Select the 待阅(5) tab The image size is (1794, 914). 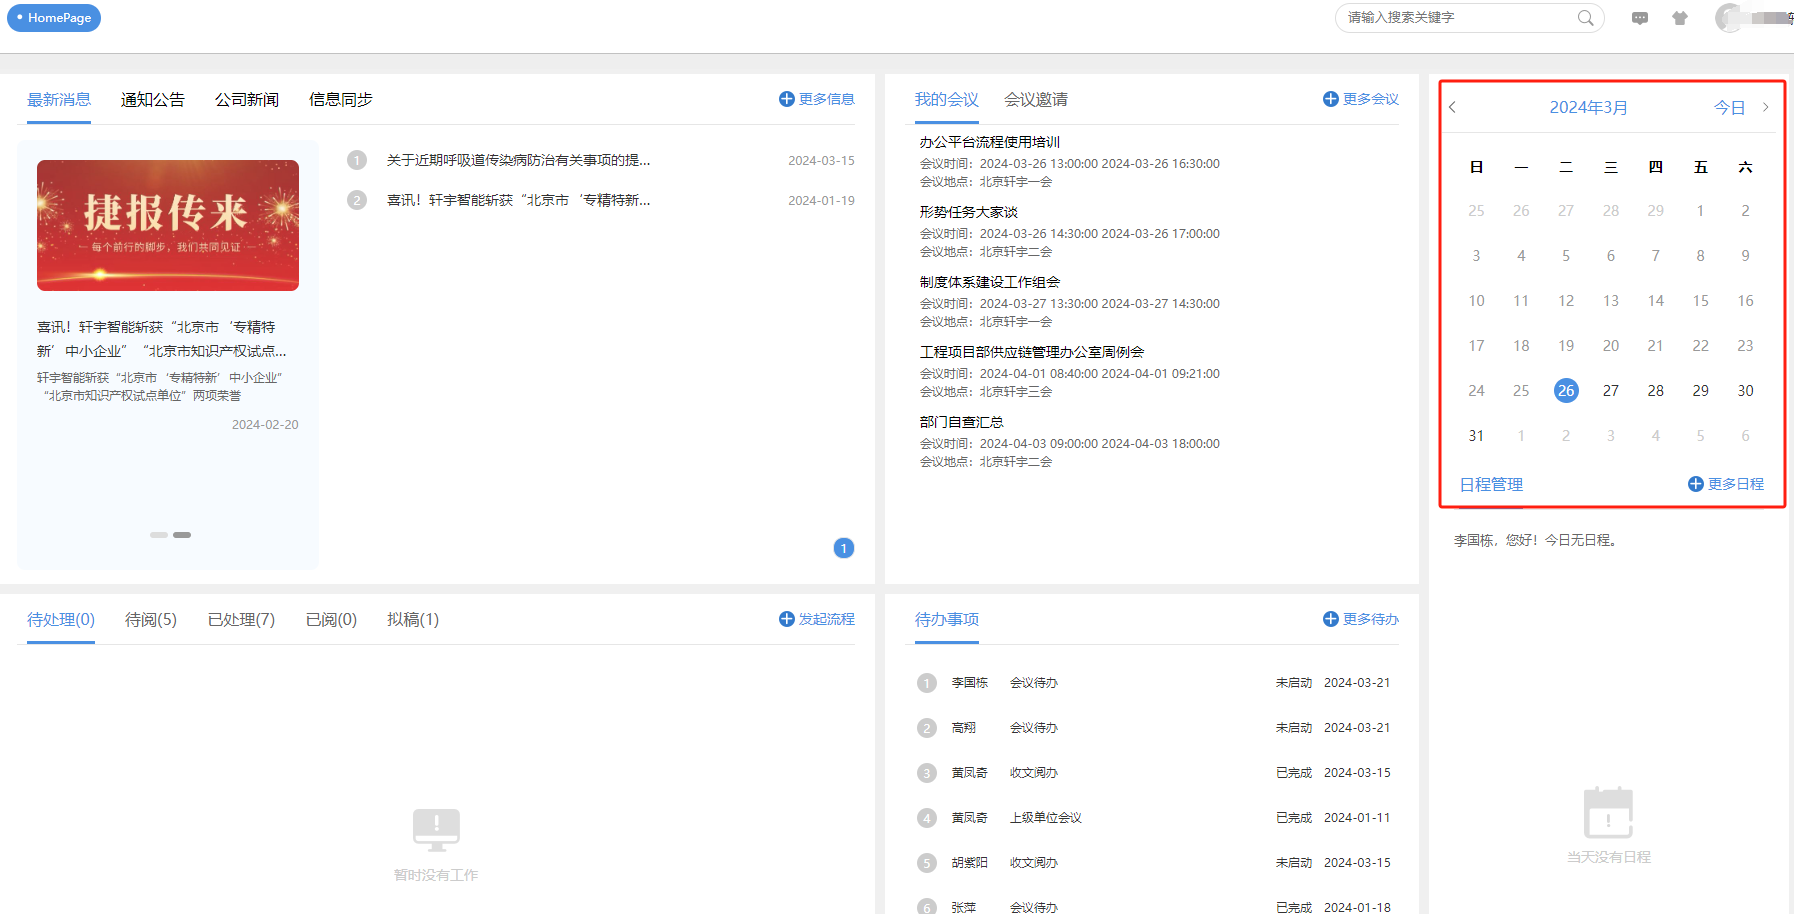151,620
